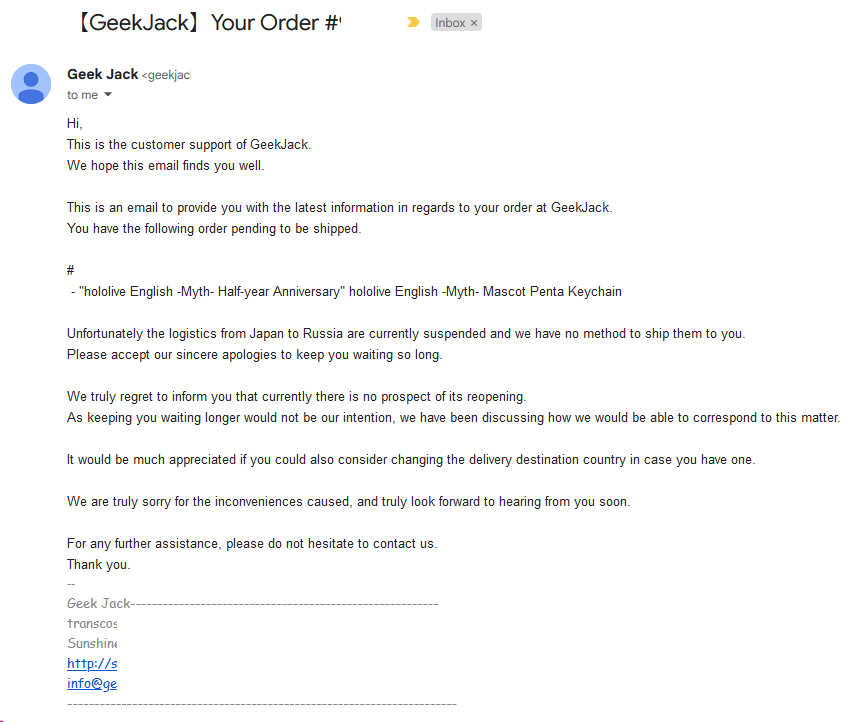Open the http:// link in signature
The width and height of the screenshot is (852, 722).
coord(92,663)
